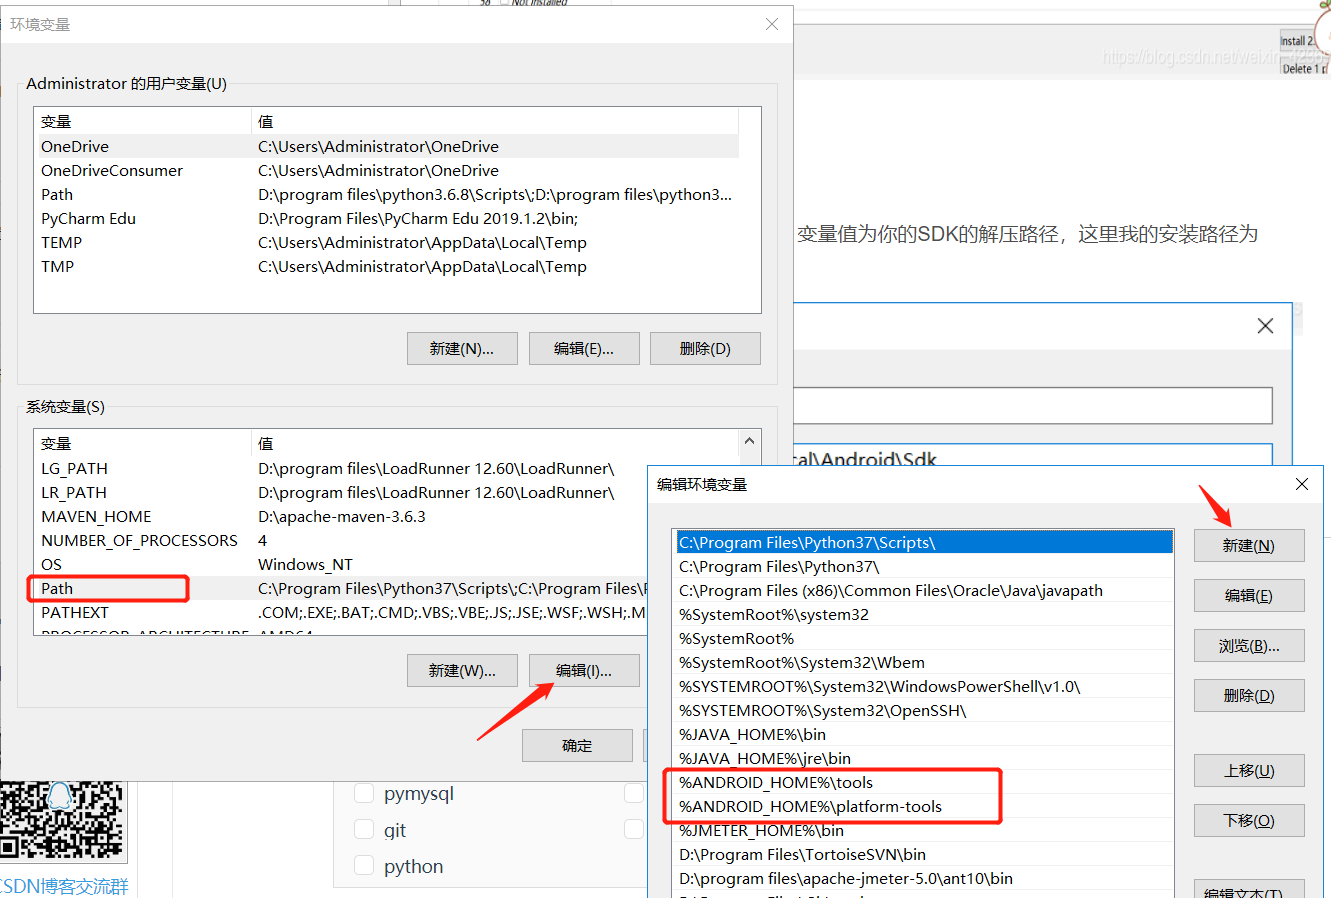This screenshot has width=1331, height=898.
Task: Select the PATHEXT system variable
Action: [342, 613]
